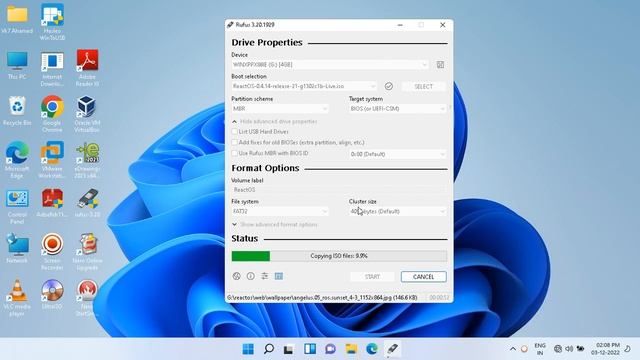The image size is (640, 360).
Task: Collapse Hide advanced drive properties
Action: (x=274, y=122)
